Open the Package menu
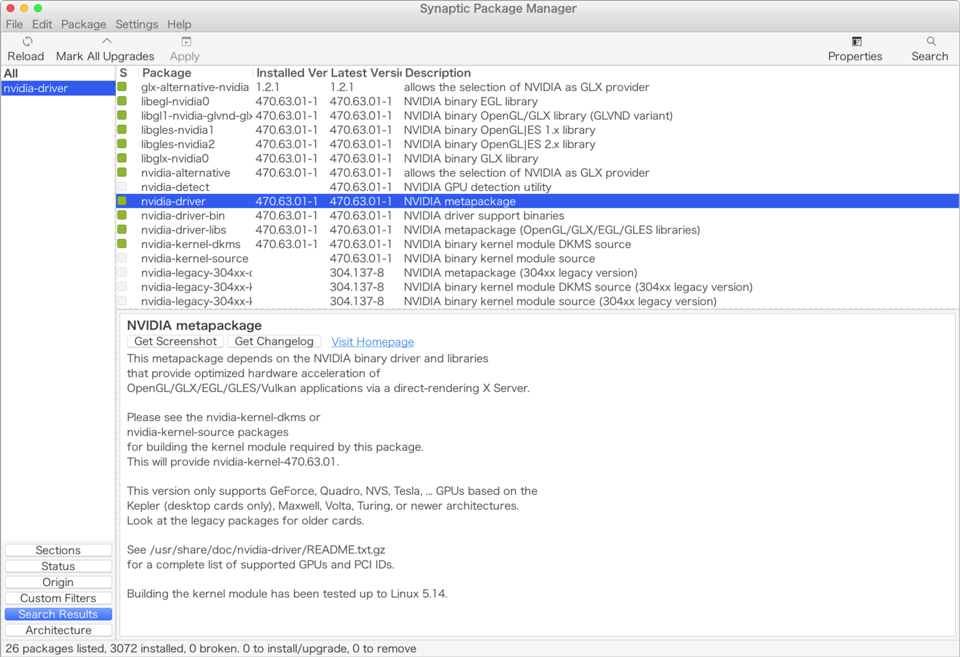 83,24
